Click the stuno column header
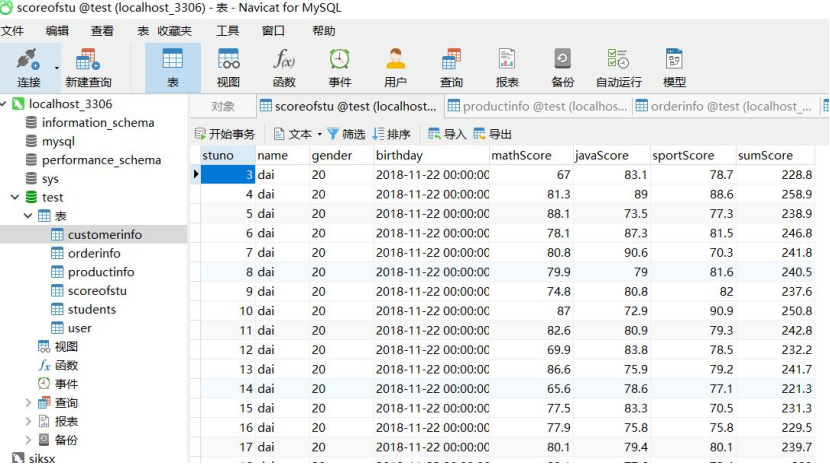This screenshot has height=464, width=830. (228, 155)
